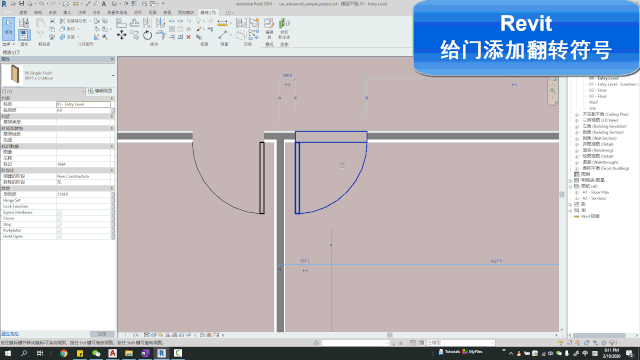Click the red Delete X icon
The image size is (640, 360).
[x=189, y=37]
